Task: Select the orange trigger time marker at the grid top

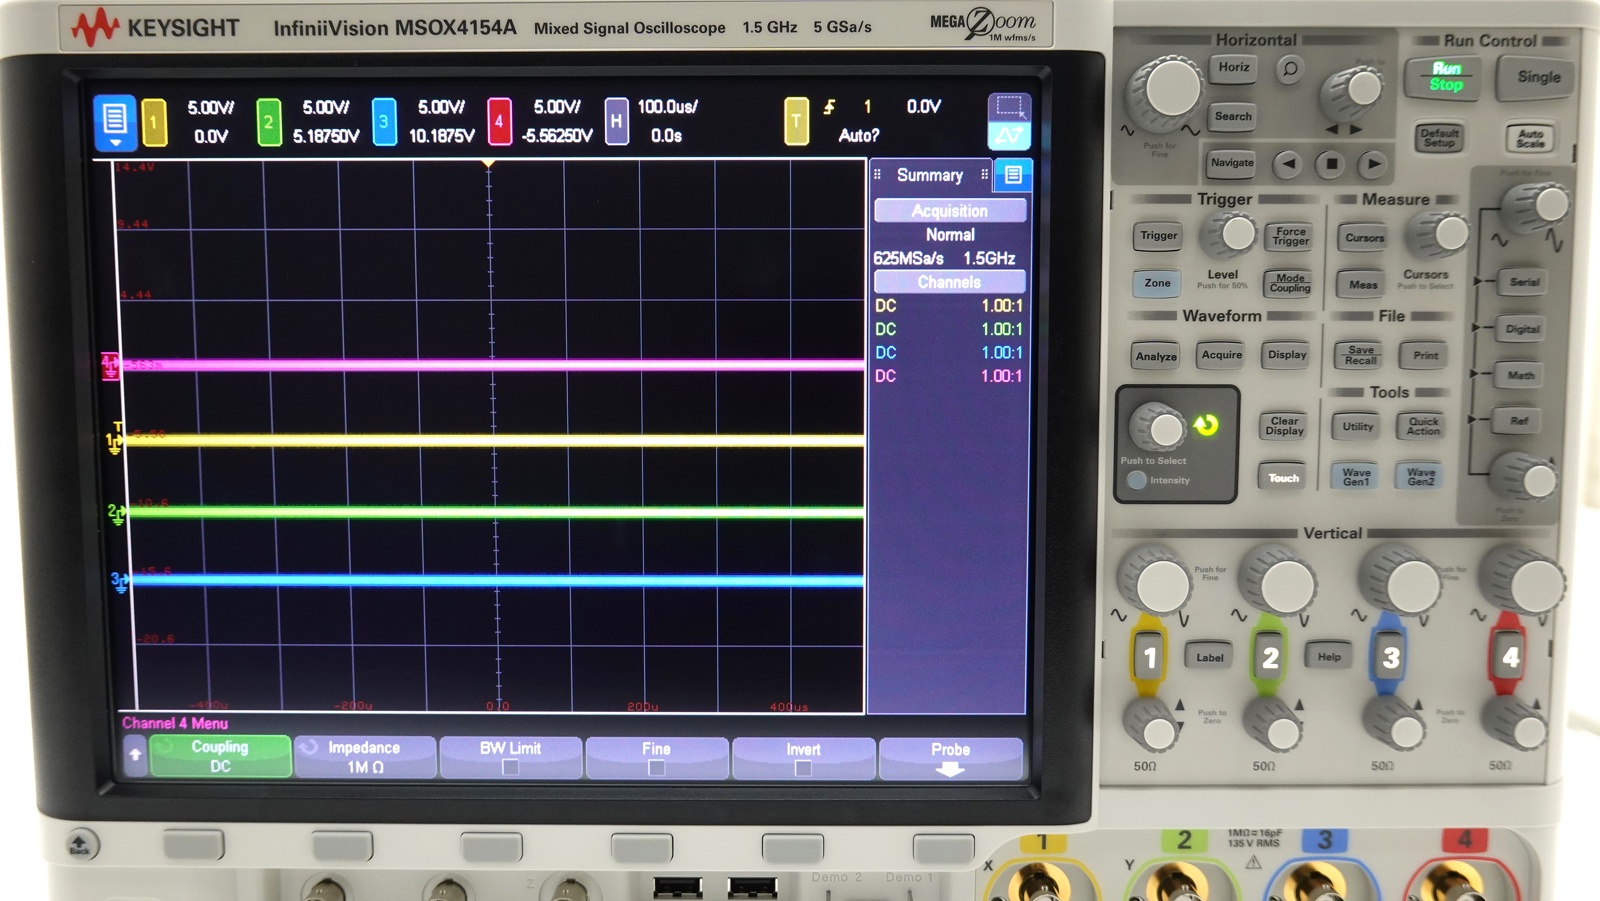Action: [489, 163]
